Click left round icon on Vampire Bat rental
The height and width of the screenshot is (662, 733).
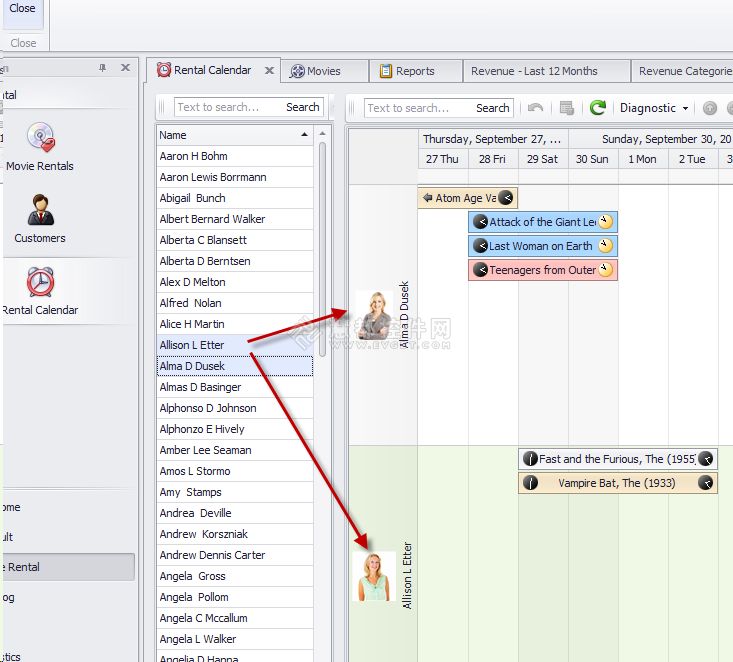tap(530, 482)
